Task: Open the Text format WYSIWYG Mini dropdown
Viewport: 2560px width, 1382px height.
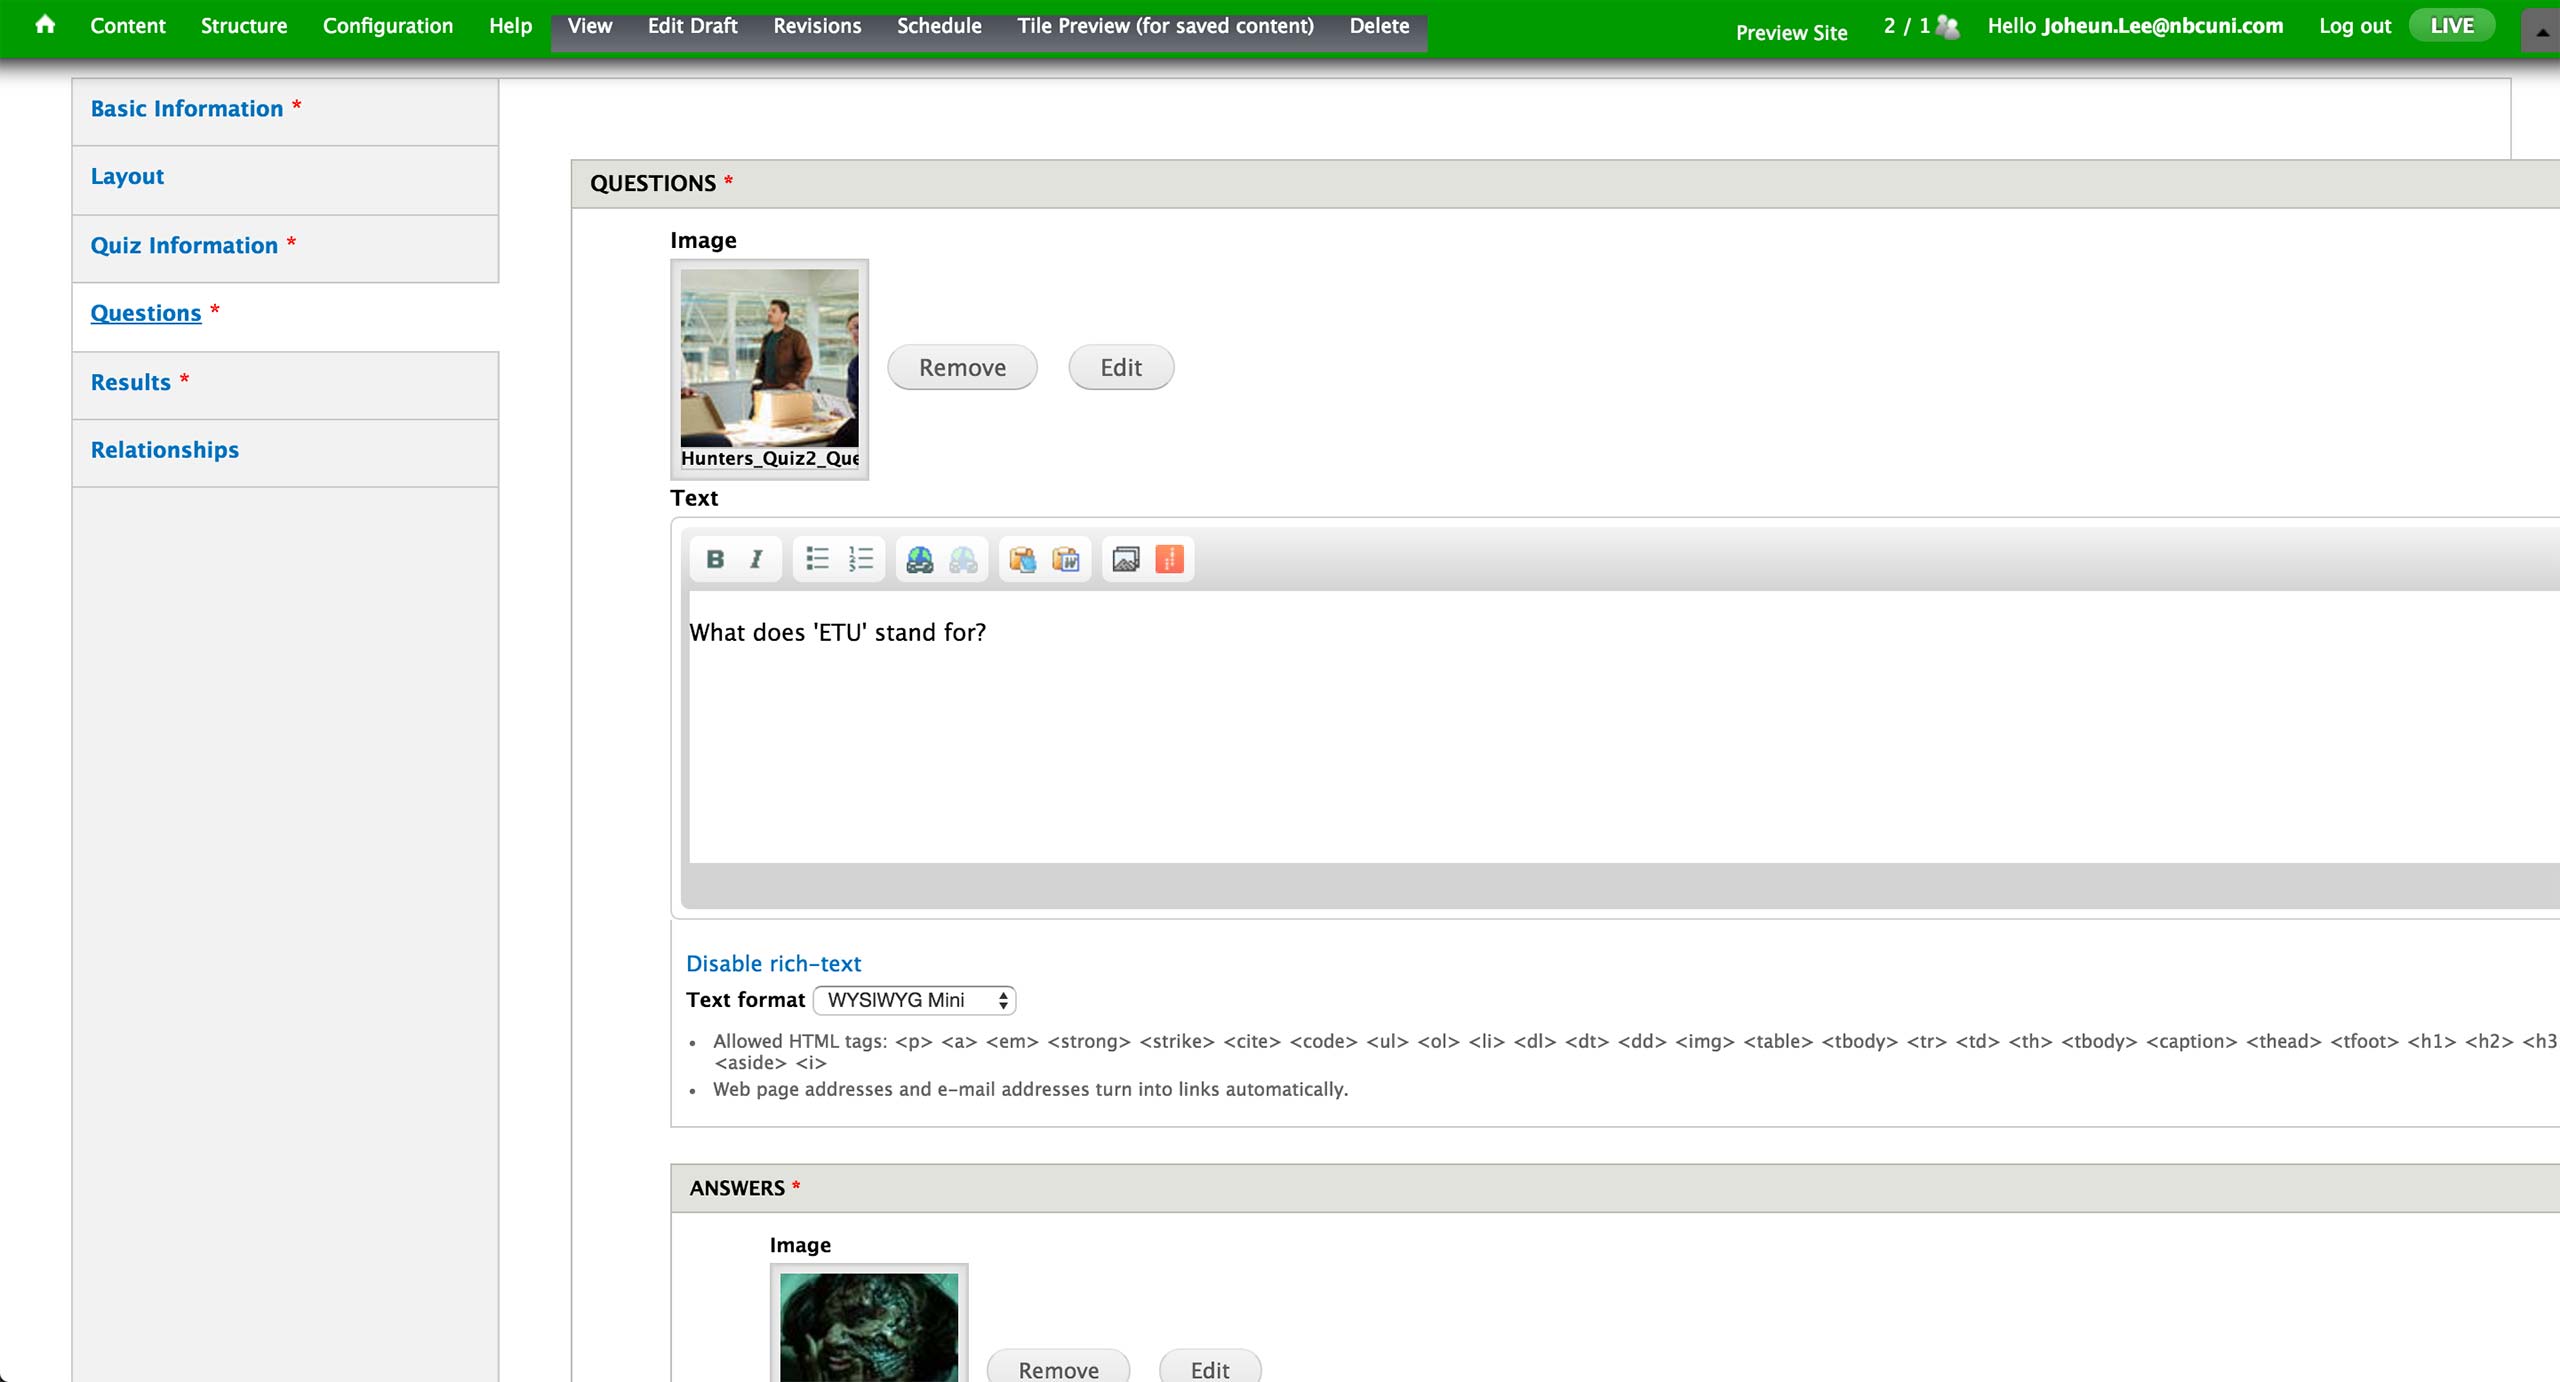Action: (915, 1000)
